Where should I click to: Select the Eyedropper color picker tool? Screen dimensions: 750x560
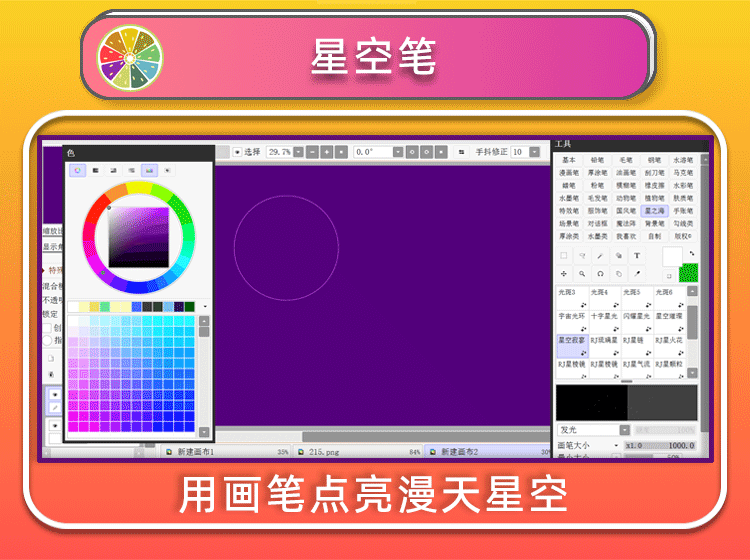(x=637, y=274)
